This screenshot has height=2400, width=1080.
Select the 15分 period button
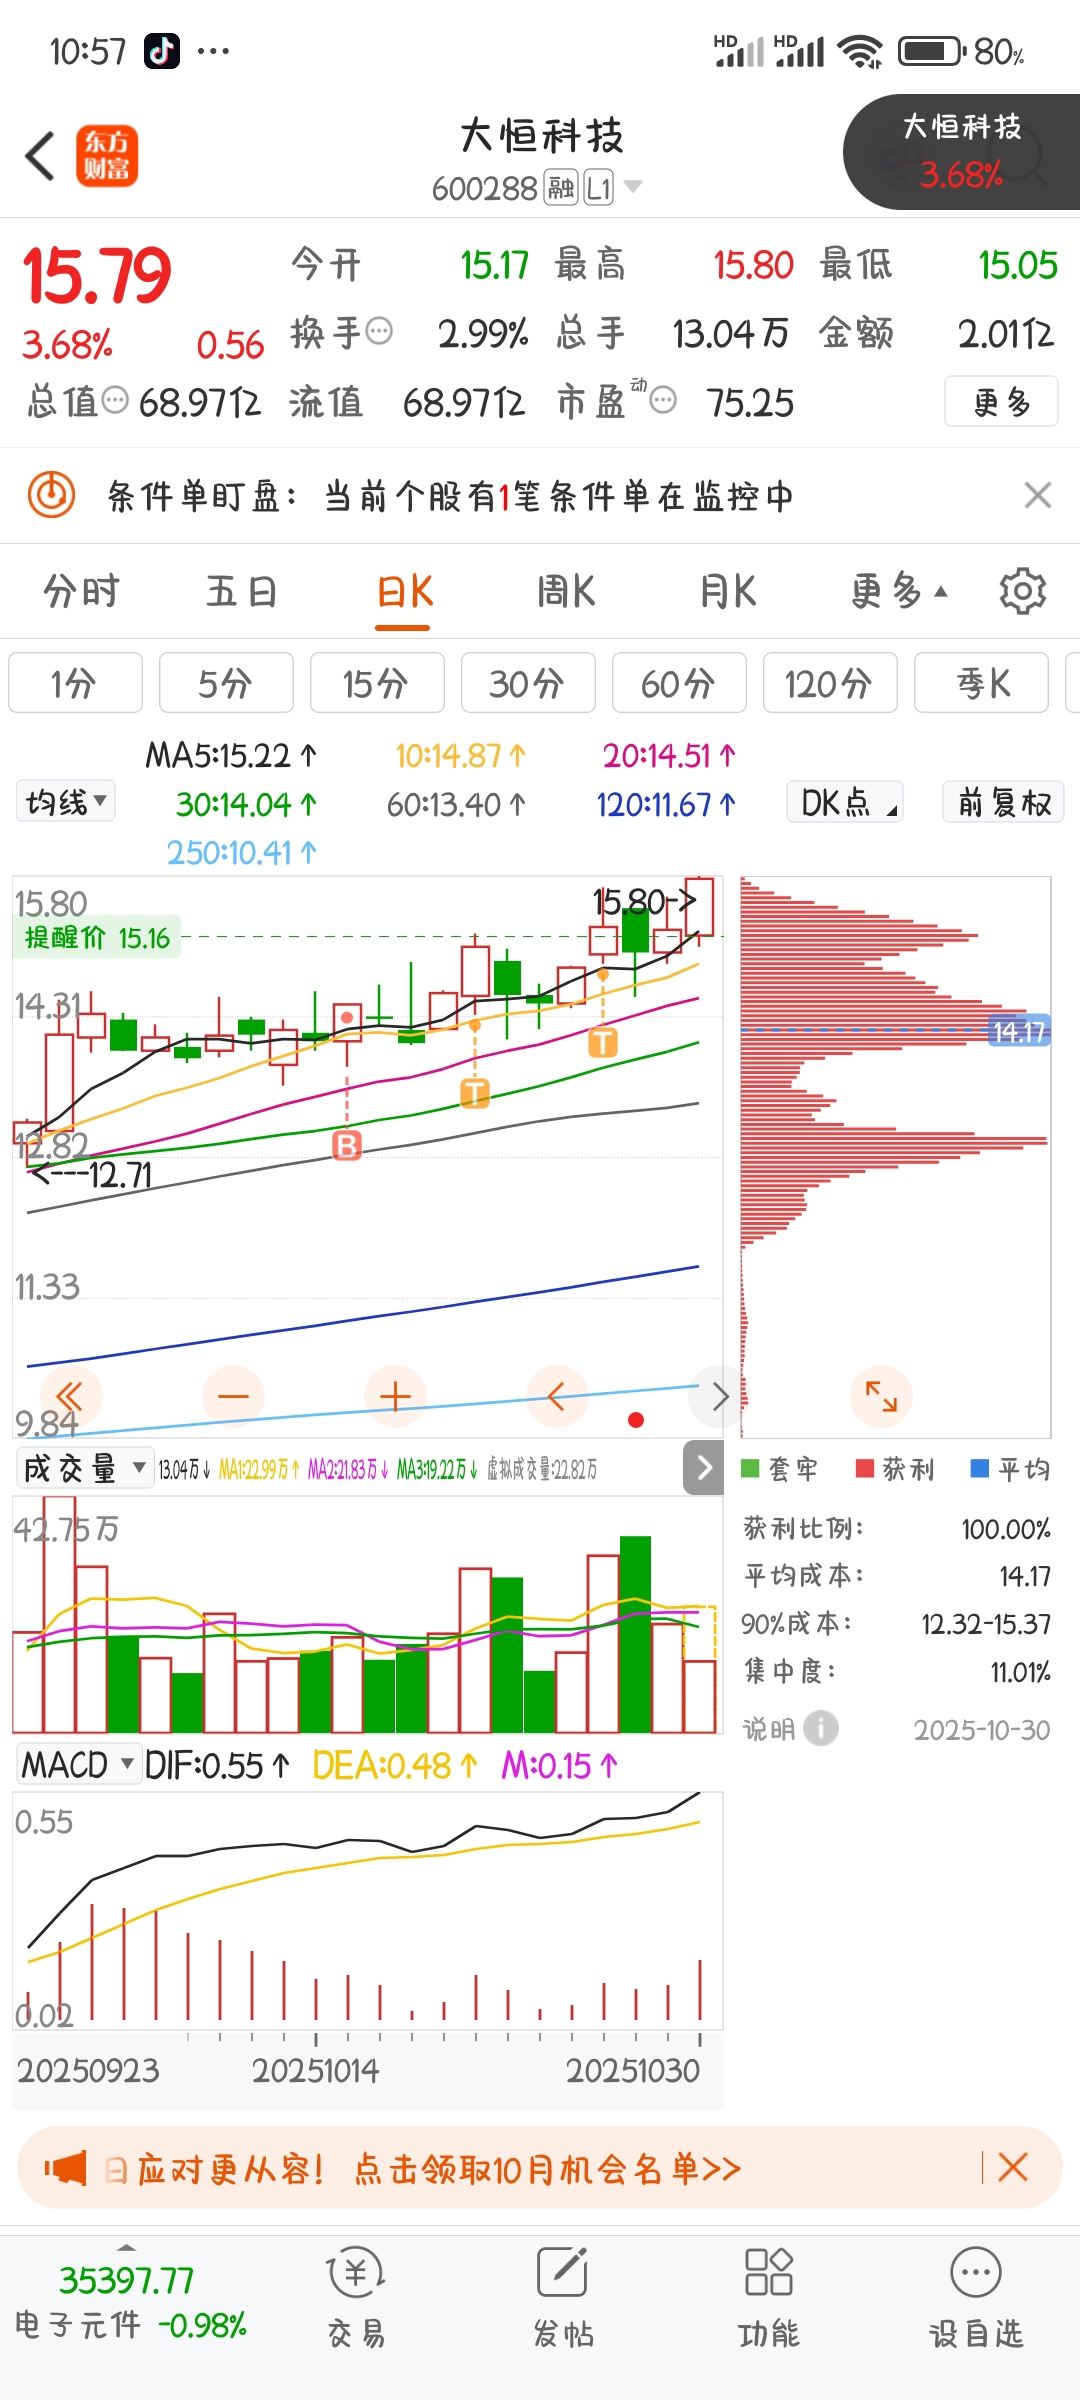click(377, 683)
